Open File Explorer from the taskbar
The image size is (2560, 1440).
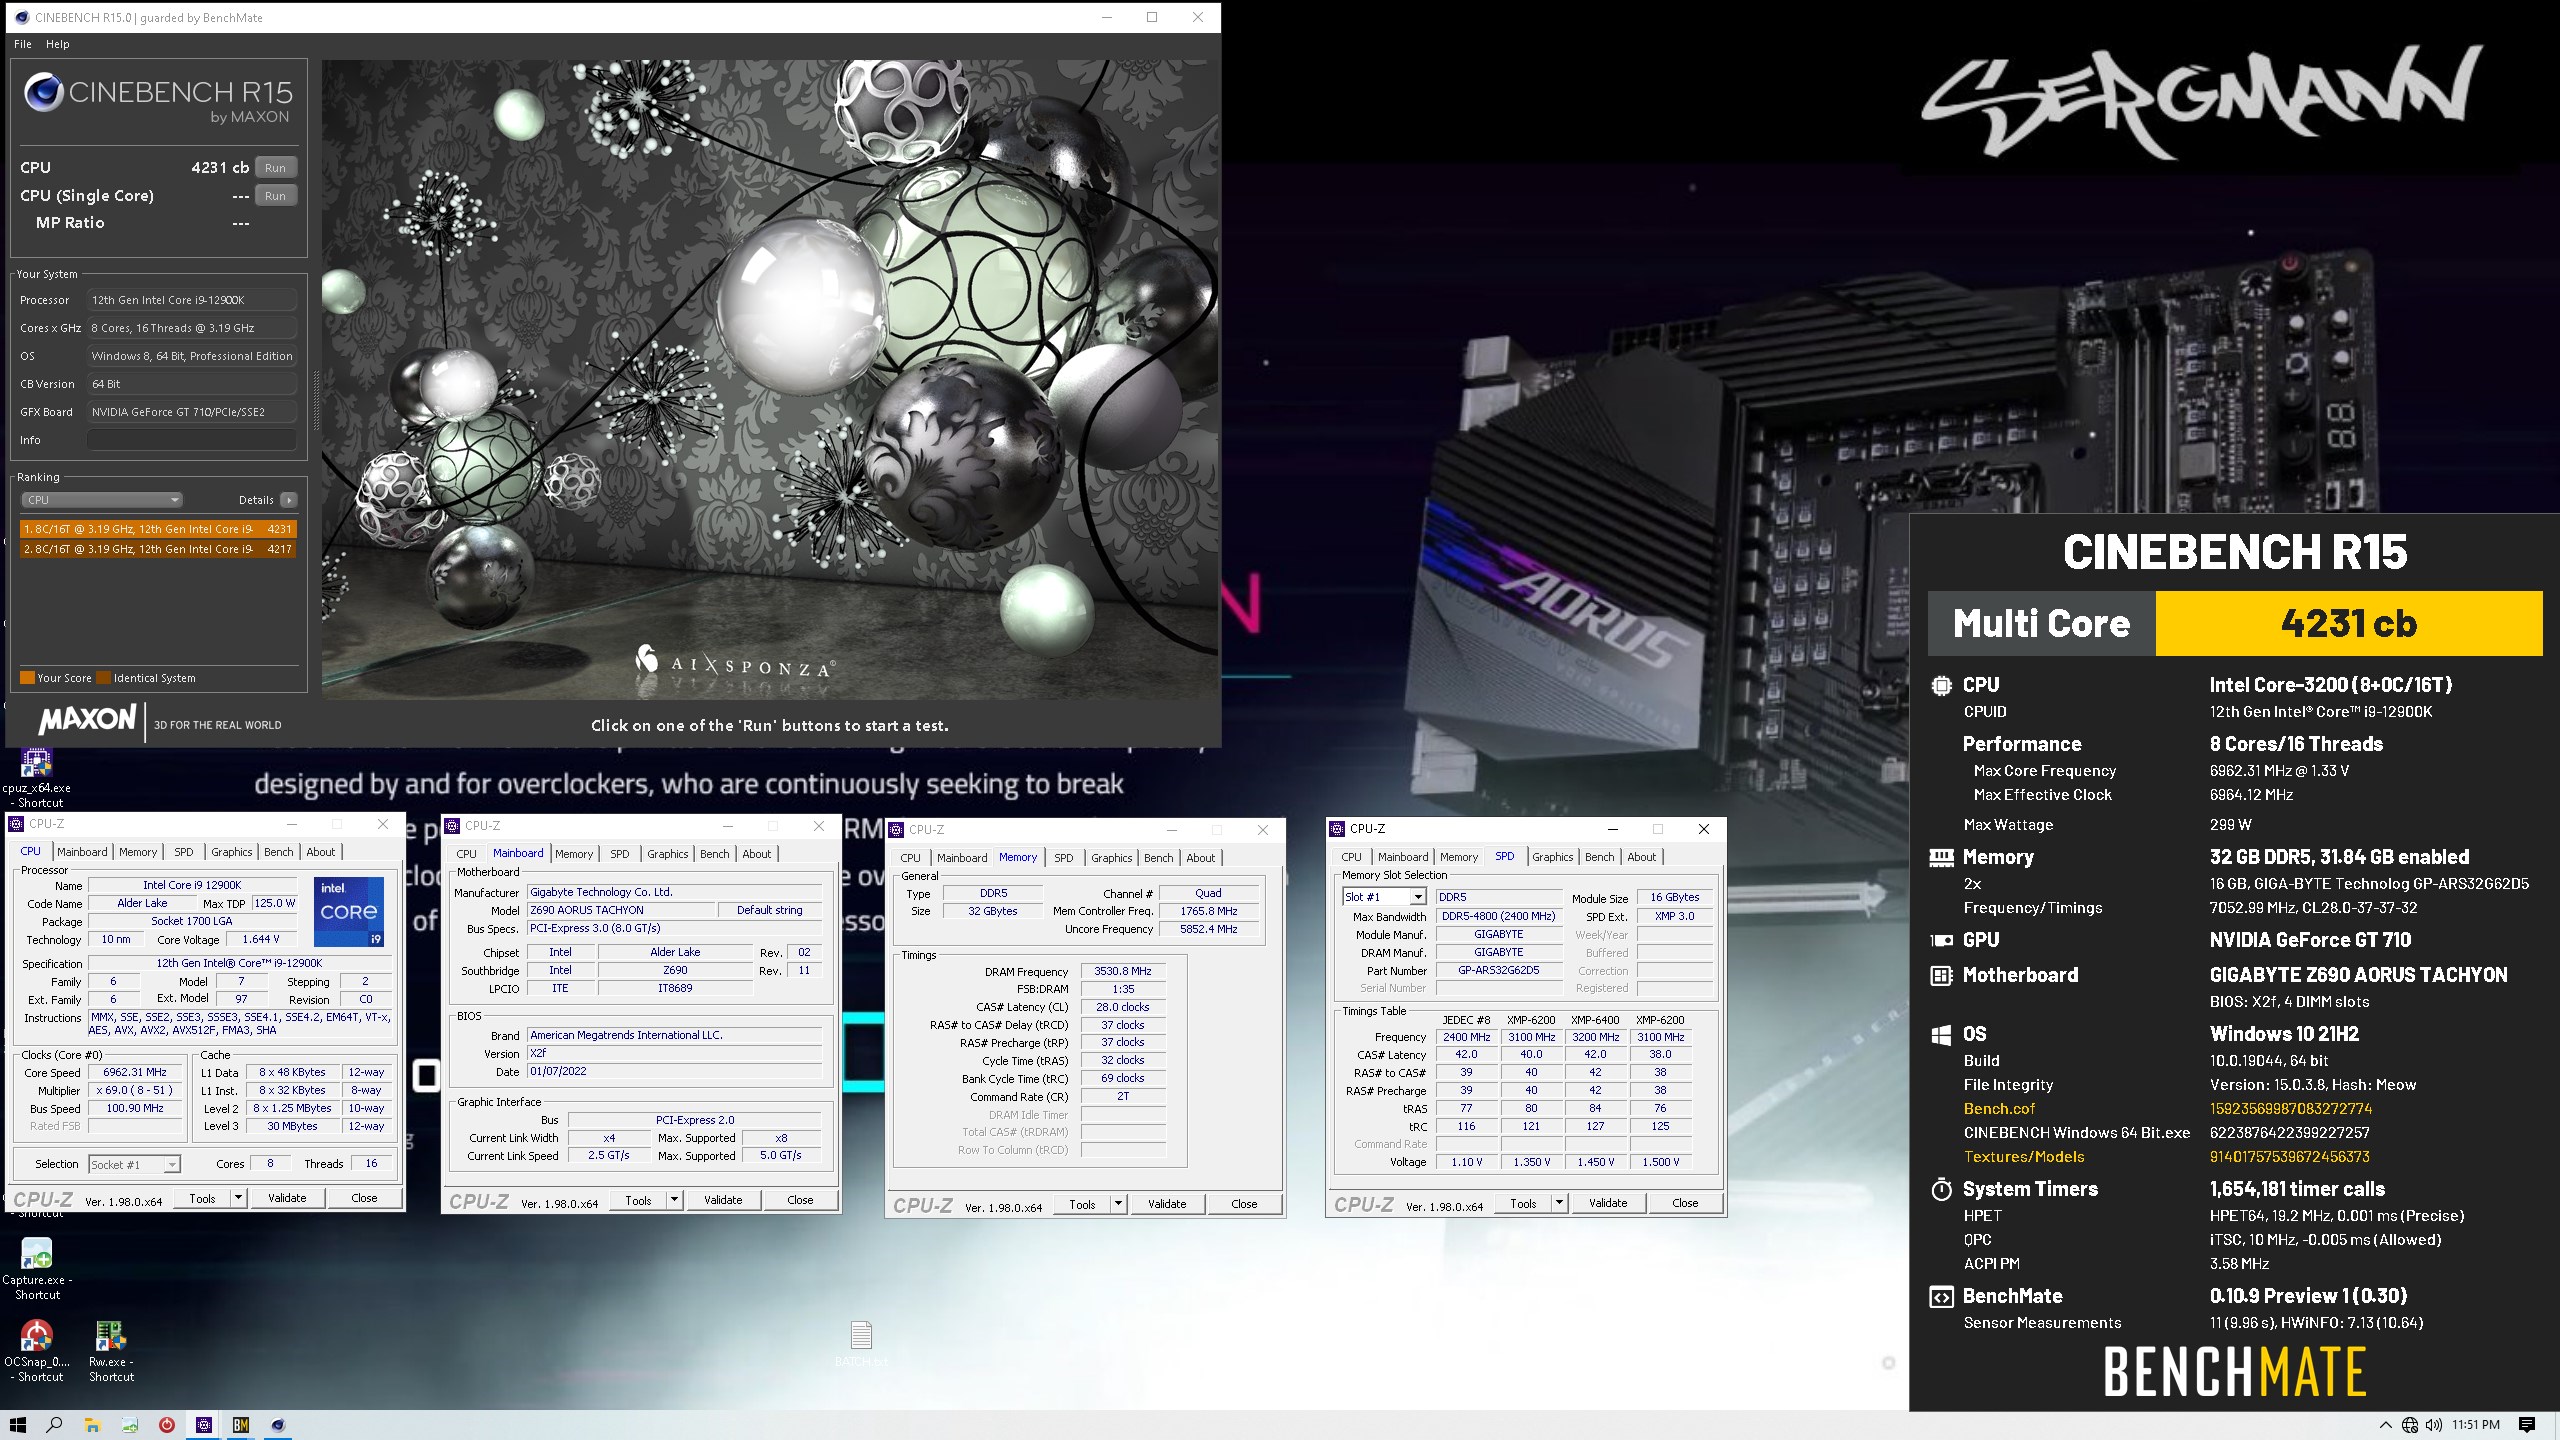tap(92, 1425)
